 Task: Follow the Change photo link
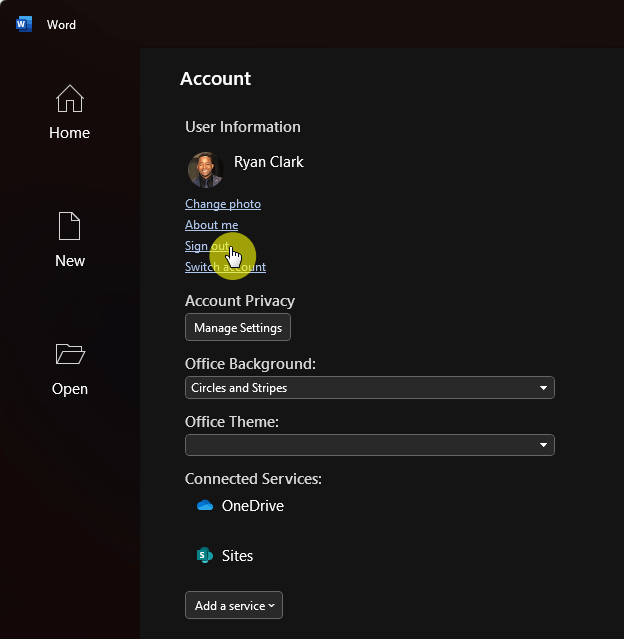223,204
